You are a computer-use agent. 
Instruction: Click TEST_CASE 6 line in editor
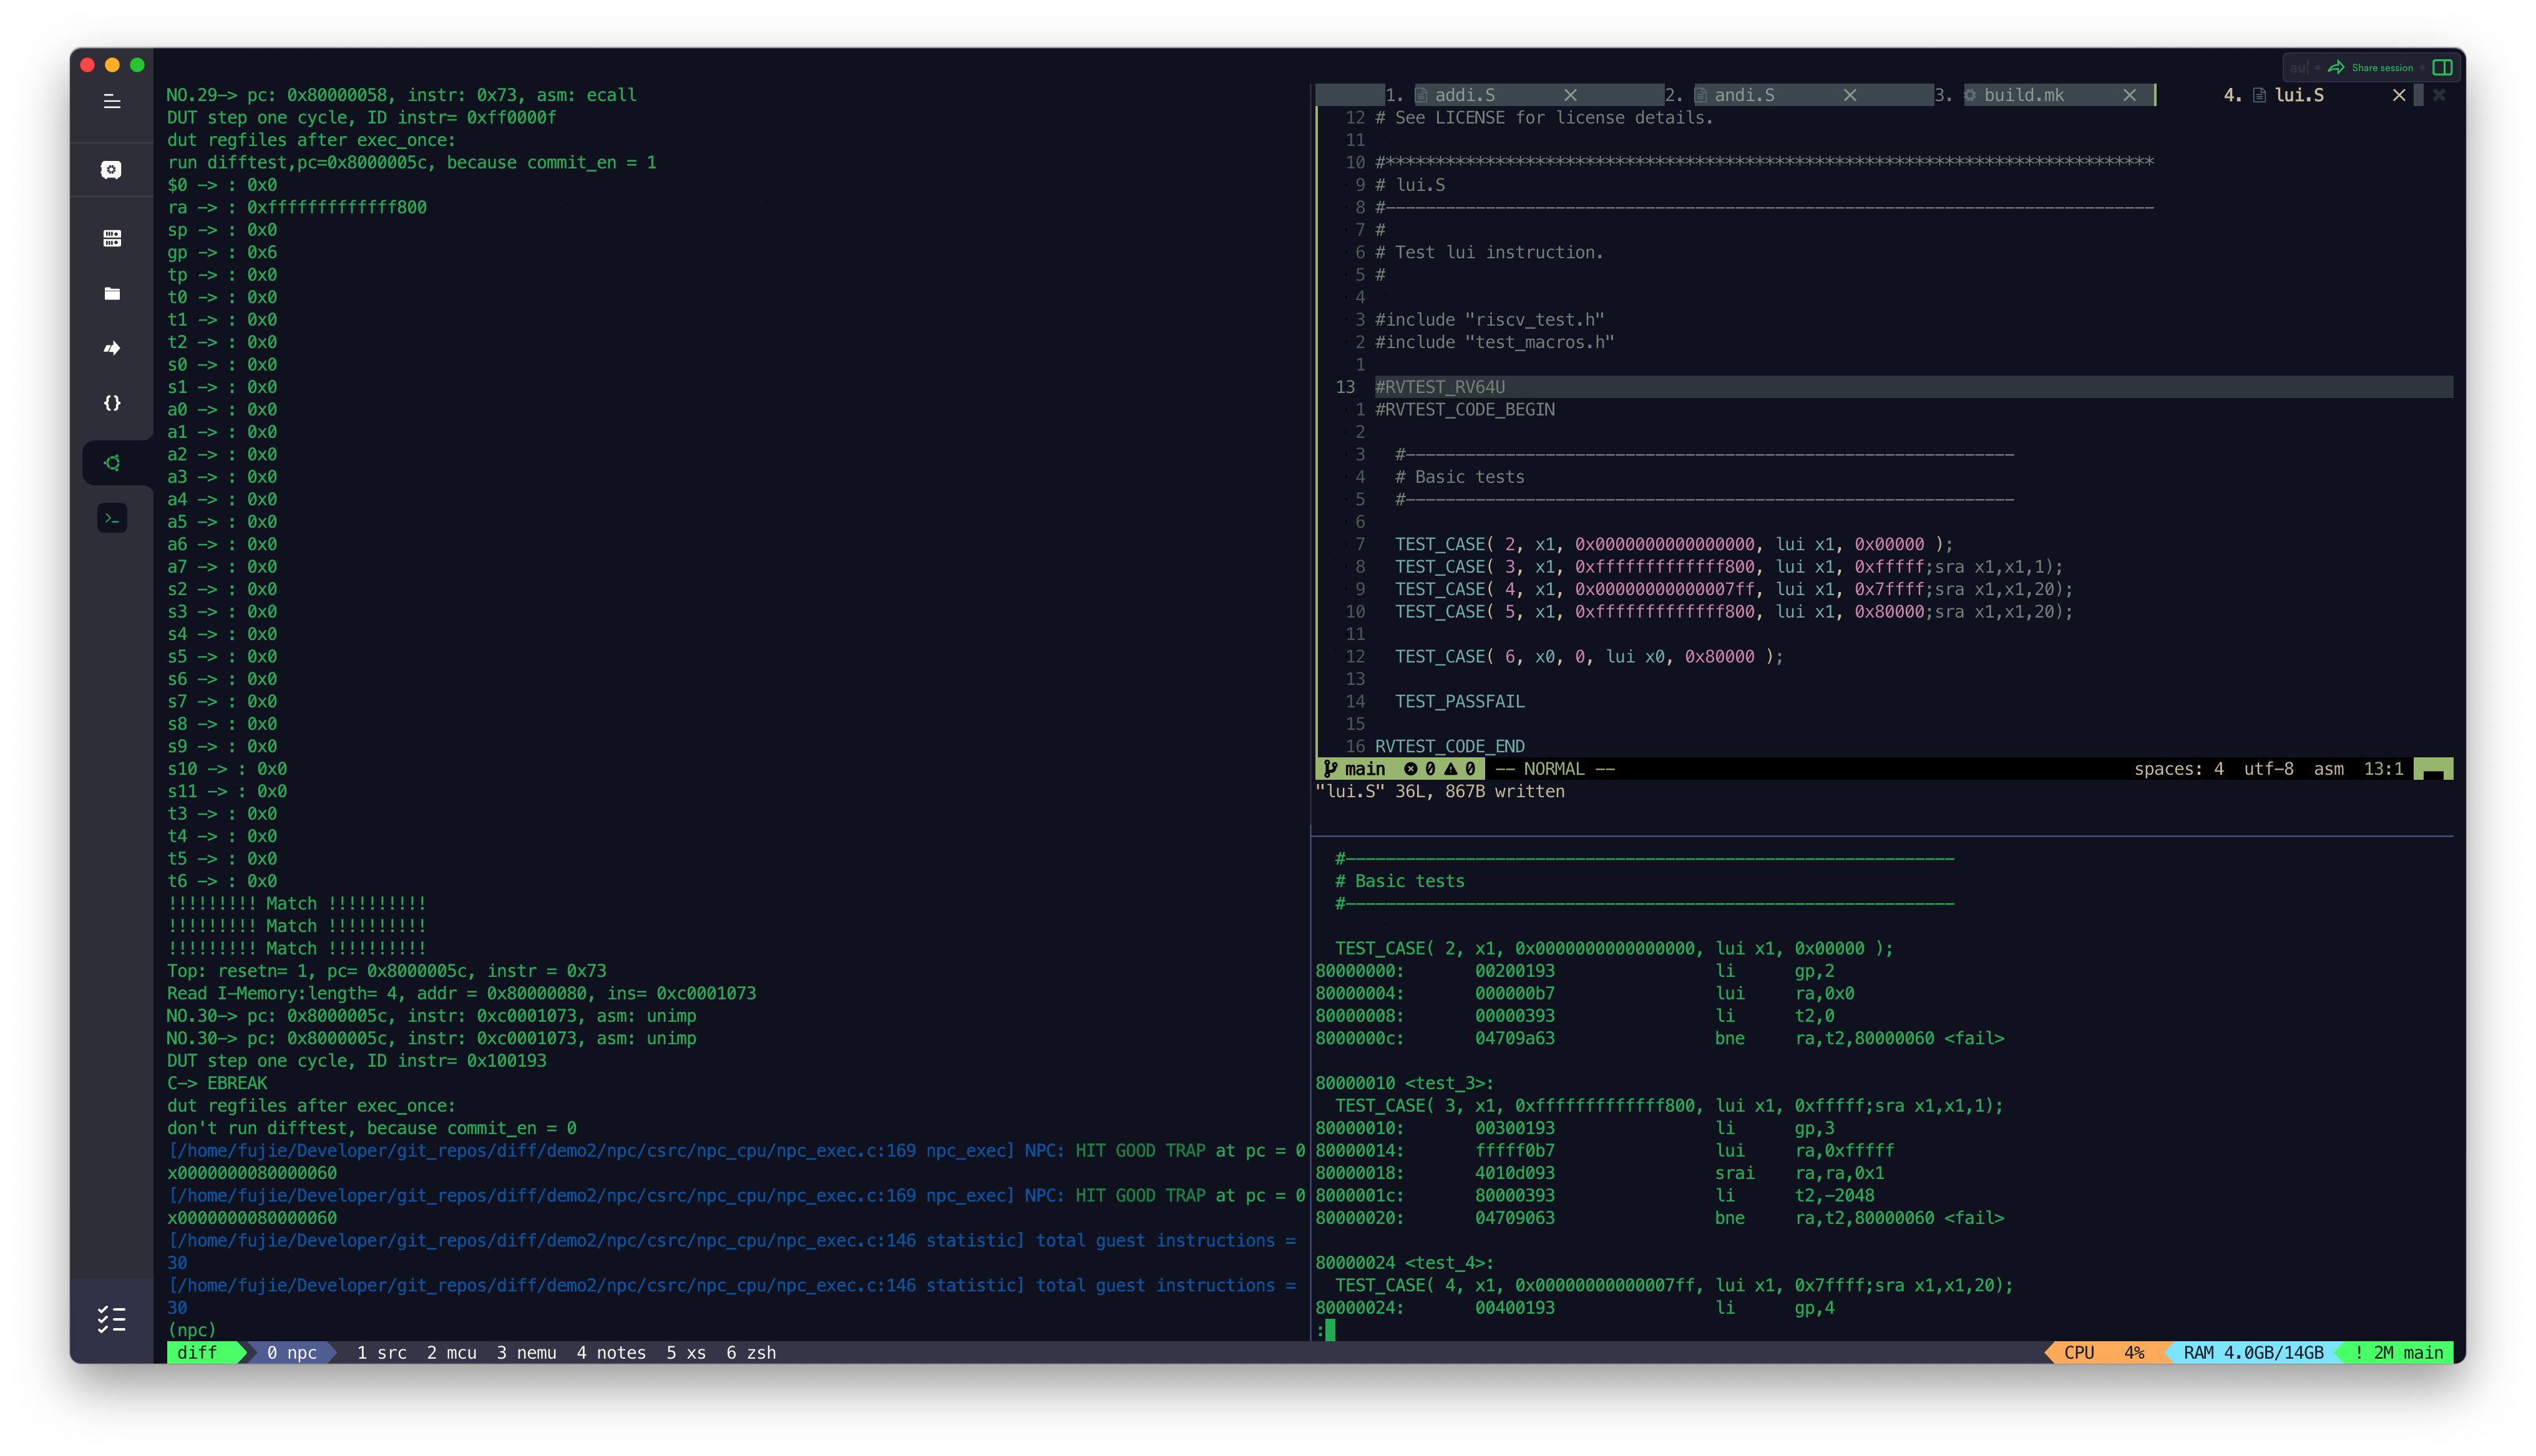[1589, 656]
